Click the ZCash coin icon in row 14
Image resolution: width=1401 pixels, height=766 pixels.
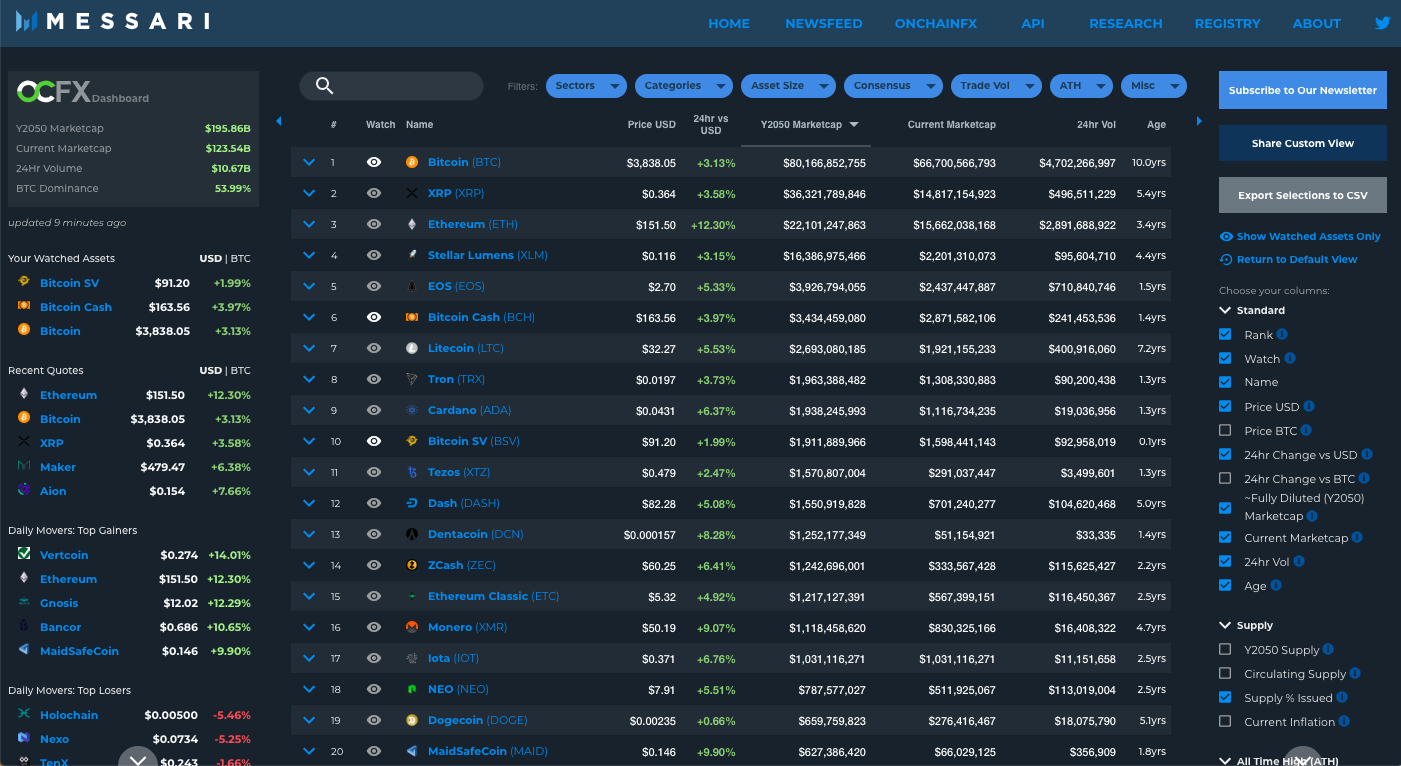pyautogui.click(x=412, y=565)
